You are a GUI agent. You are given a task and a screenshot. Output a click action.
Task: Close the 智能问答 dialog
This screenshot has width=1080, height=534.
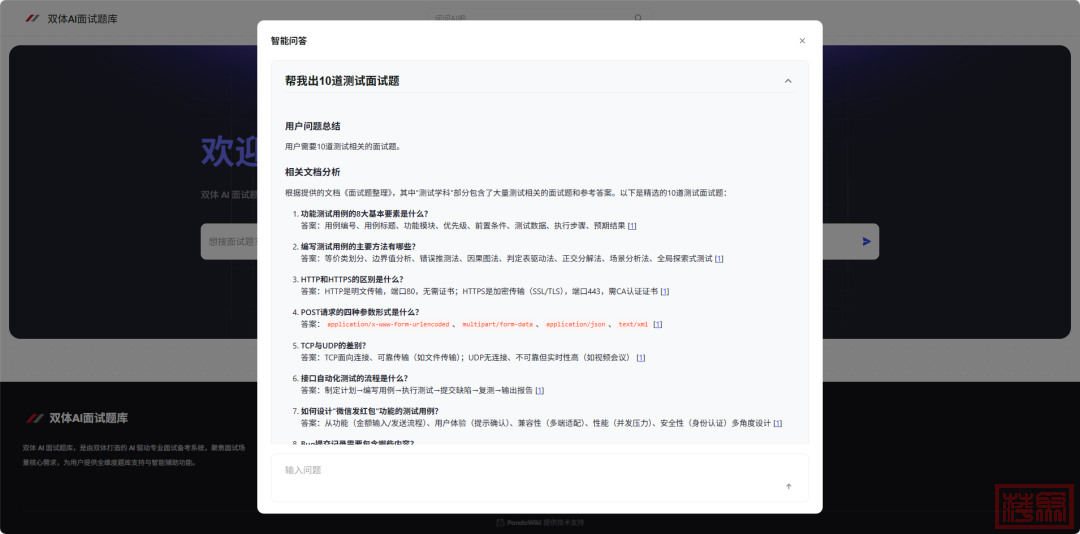coord(802,41)
